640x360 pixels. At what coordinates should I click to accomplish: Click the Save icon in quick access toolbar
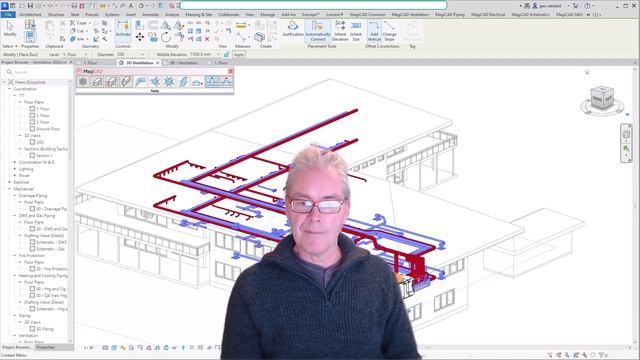pos(30,6)
